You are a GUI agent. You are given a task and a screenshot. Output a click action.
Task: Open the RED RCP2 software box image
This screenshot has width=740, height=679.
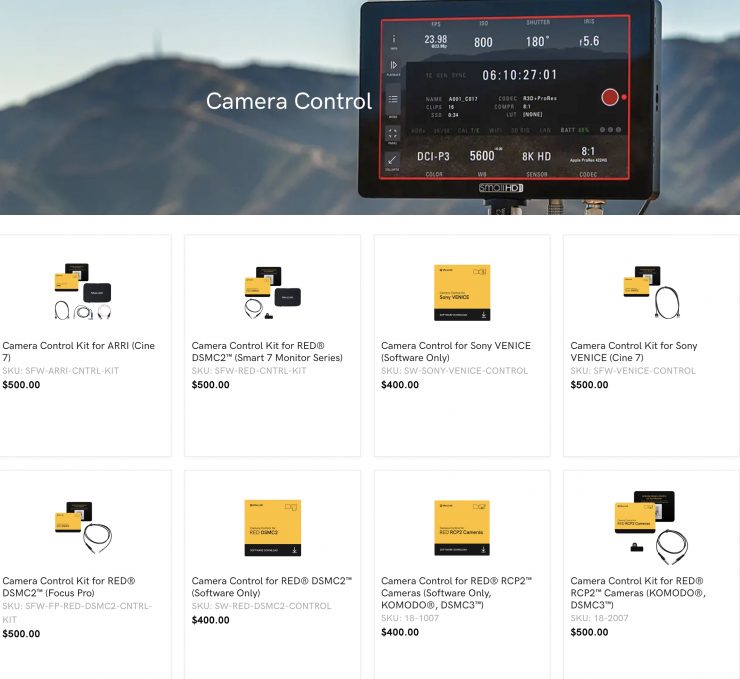pyautogui.click(x=462, y=527)
